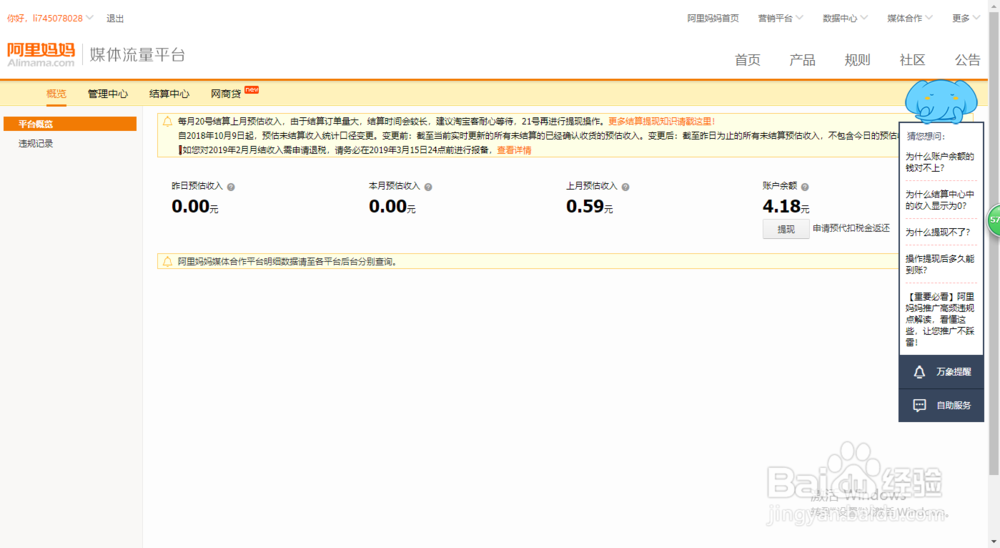Expand the 数据中心 dropdown
Screen dimensions: 1000x548
click(864, 18)
